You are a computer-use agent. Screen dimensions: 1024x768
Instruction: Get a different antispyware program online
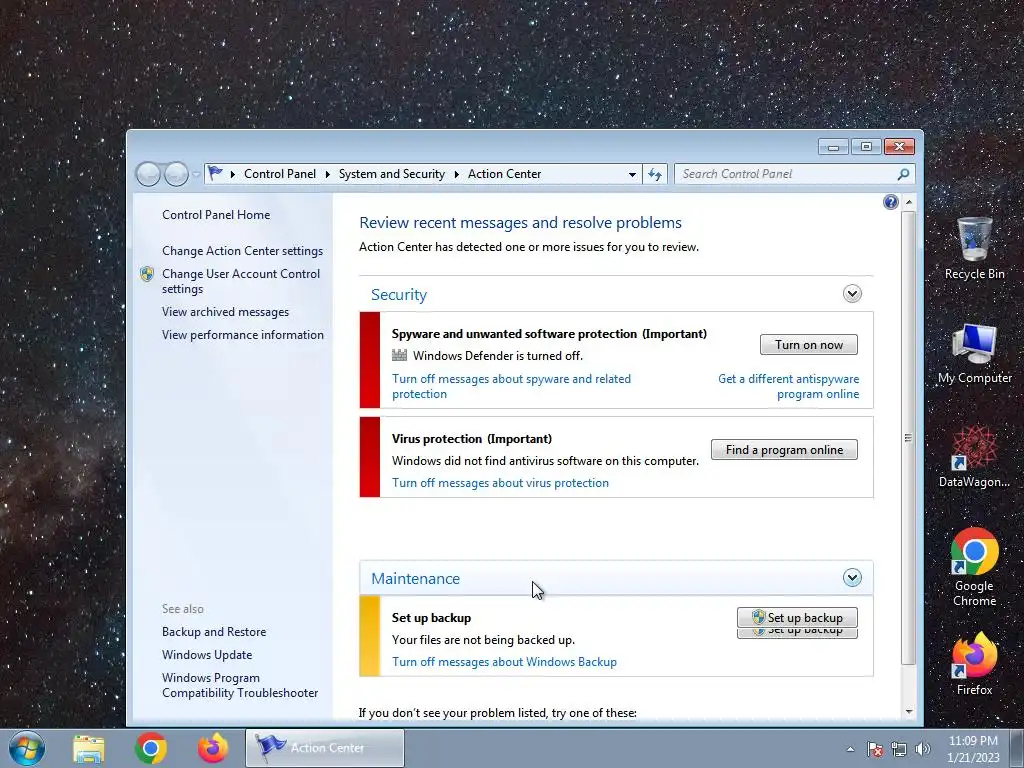coord(789,387)
